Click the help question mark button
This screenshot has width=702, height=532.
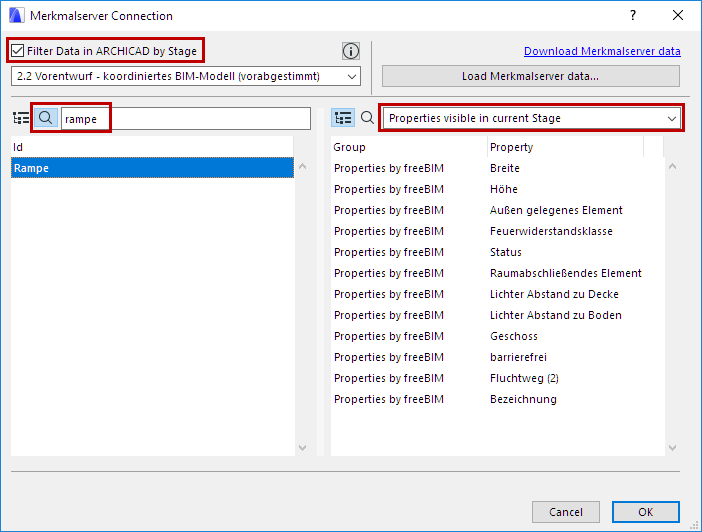pos(632,16)
